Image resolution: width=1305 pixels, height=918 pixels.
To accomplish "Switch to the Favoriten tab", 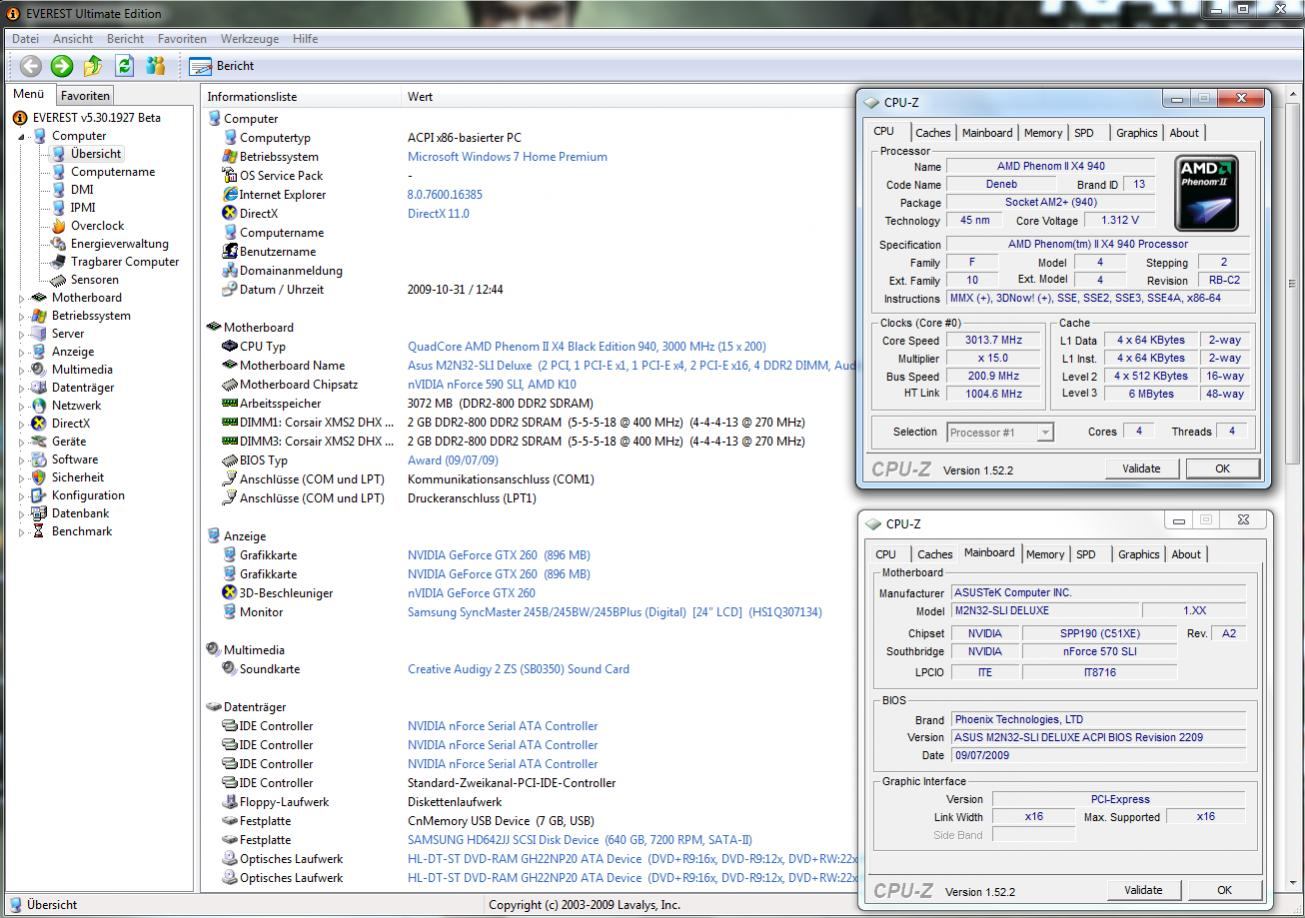I will point(84,96).
